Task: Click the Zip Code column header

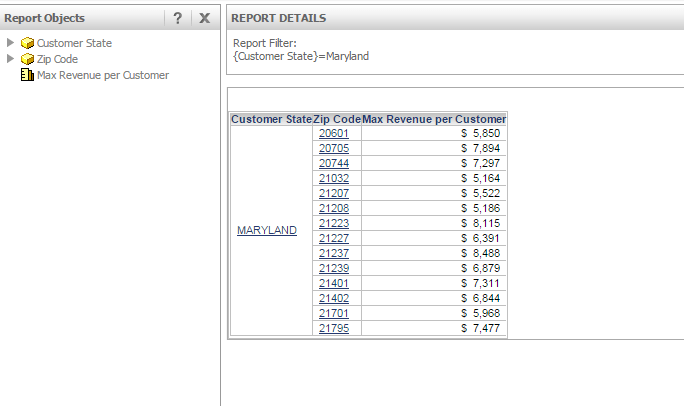Action: (337, 119)
